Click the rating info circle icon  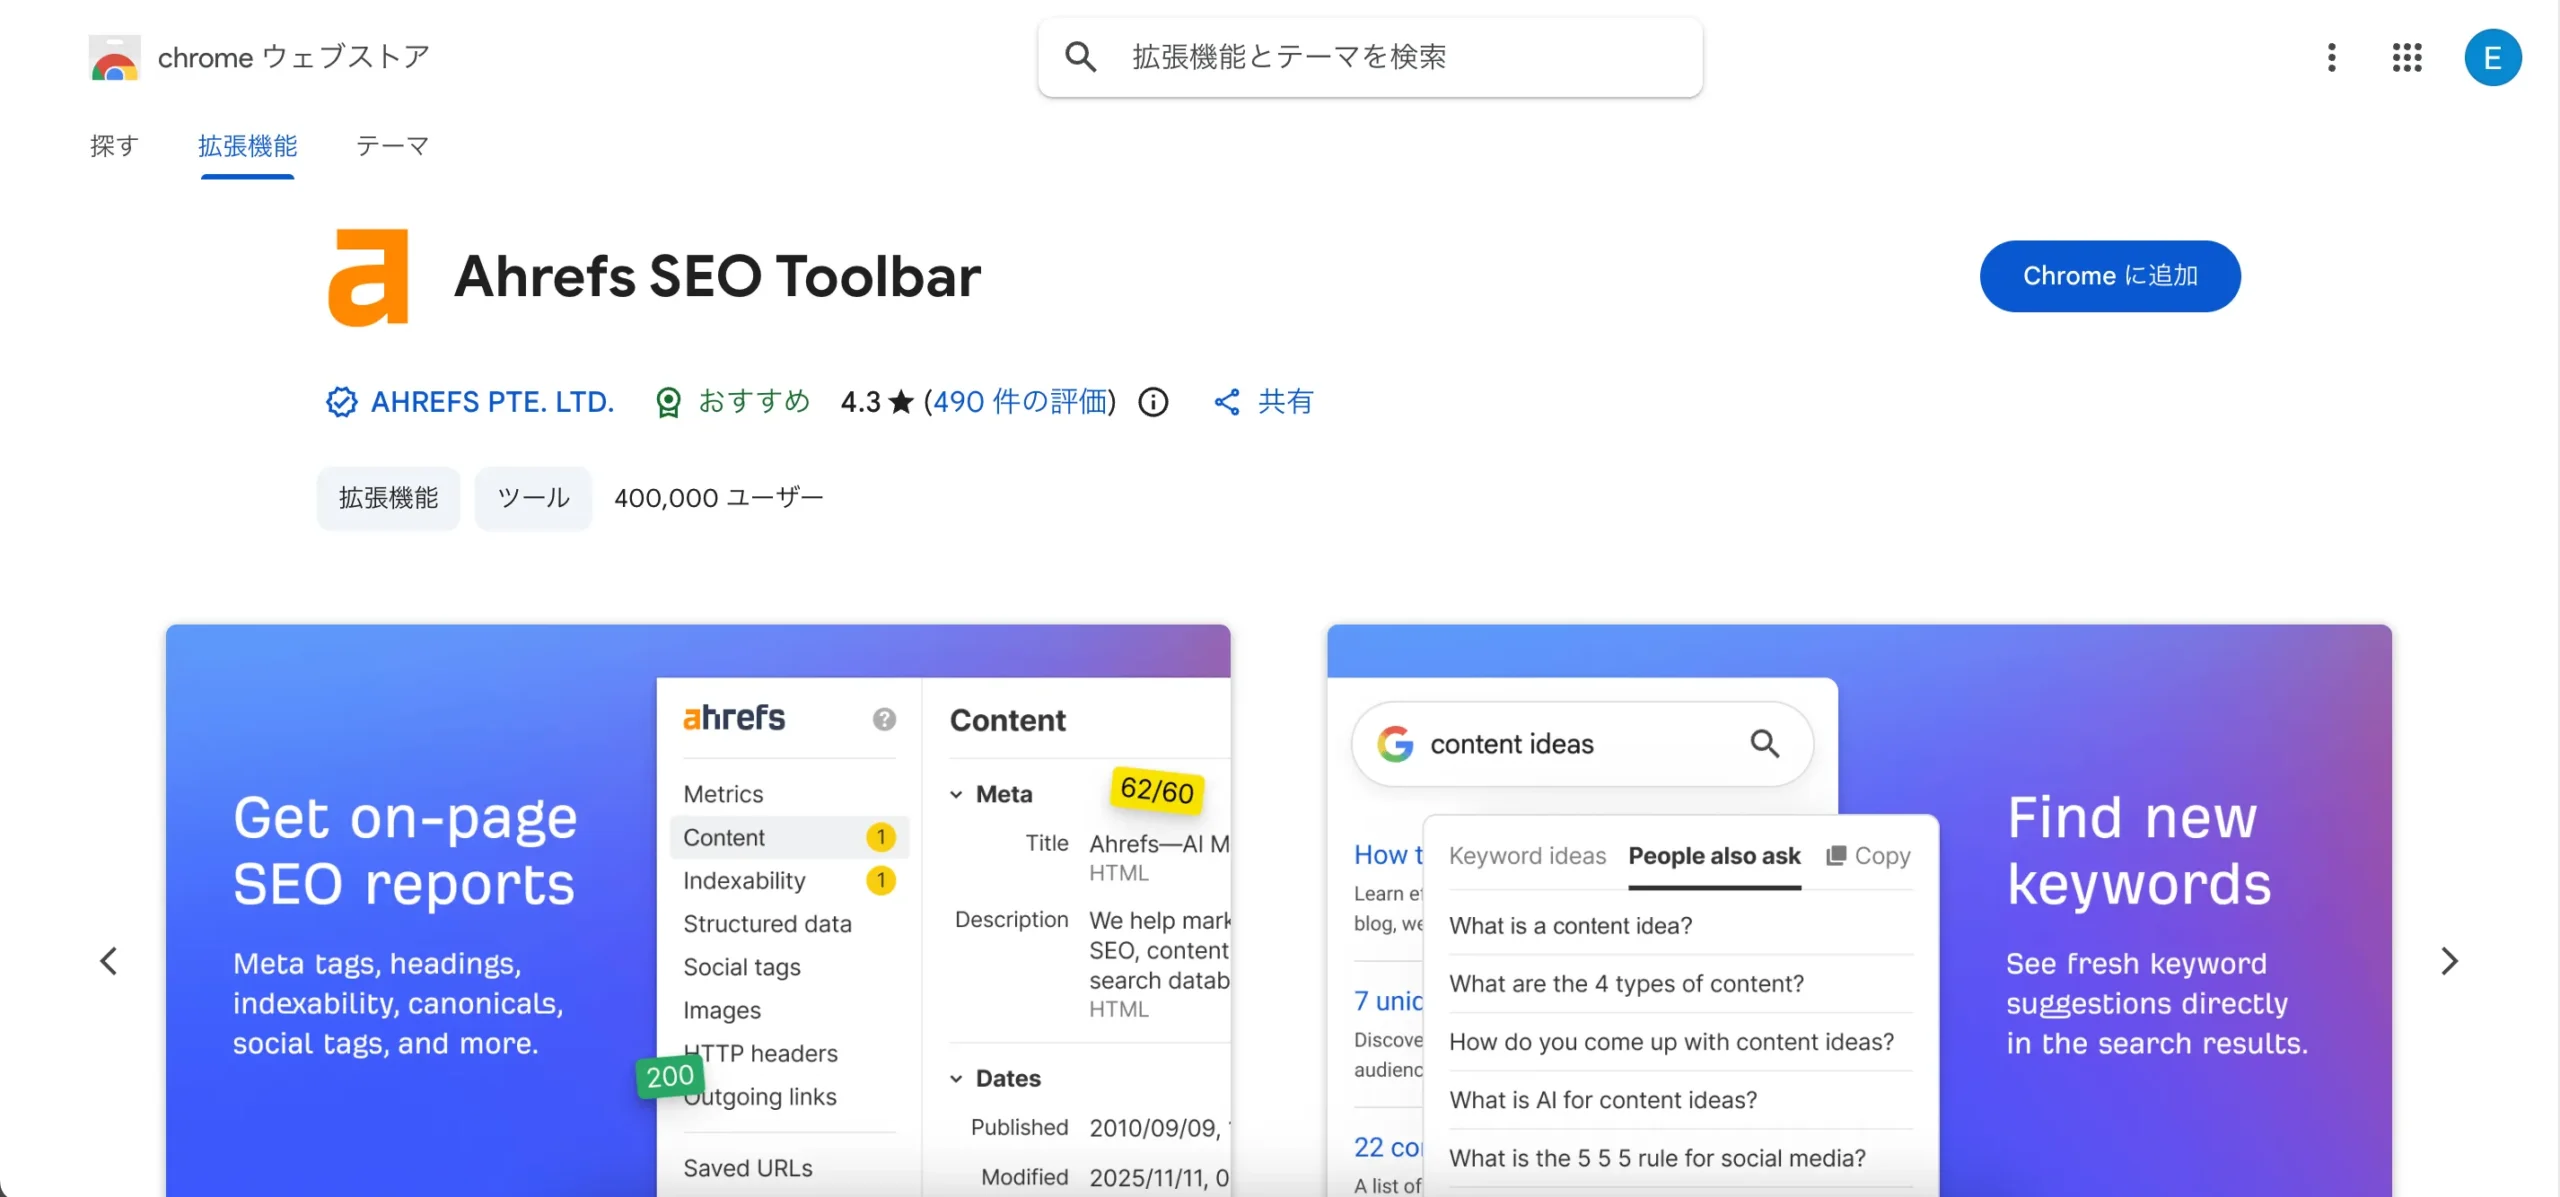pos(1153,402)
